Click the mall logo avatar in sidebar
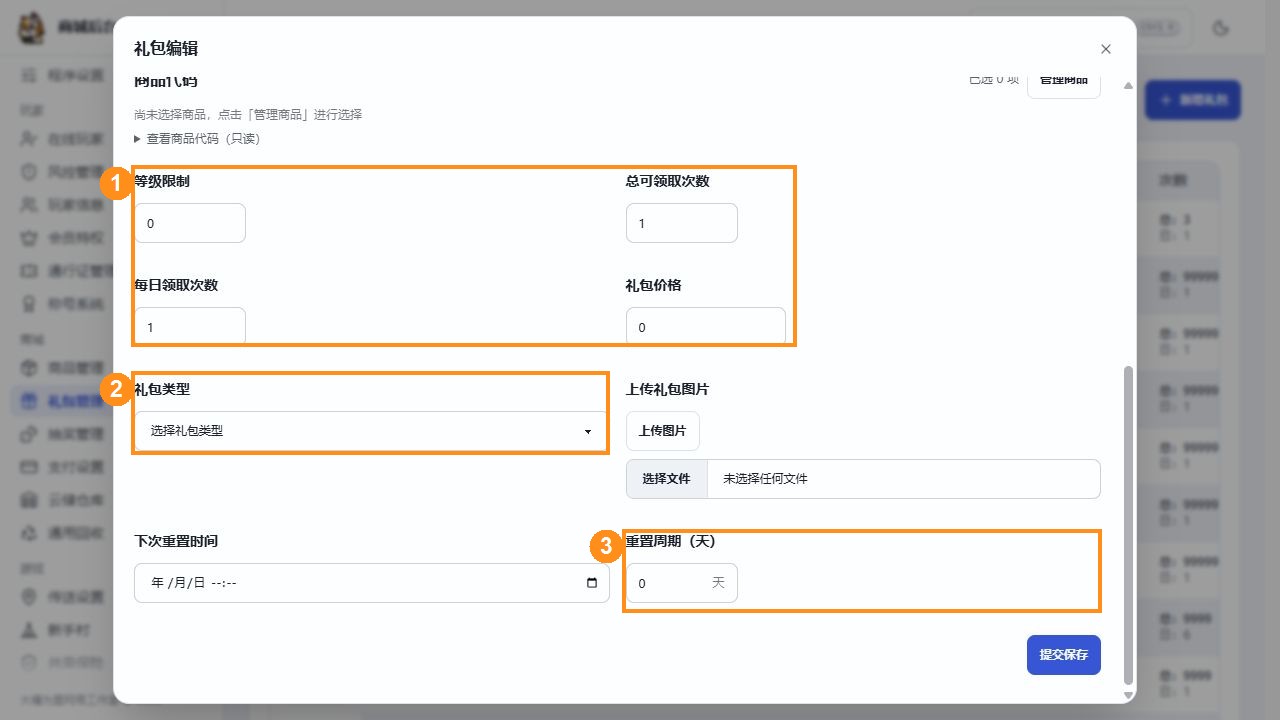Viewport: 1280px width, 720px height. coord(32,28)
